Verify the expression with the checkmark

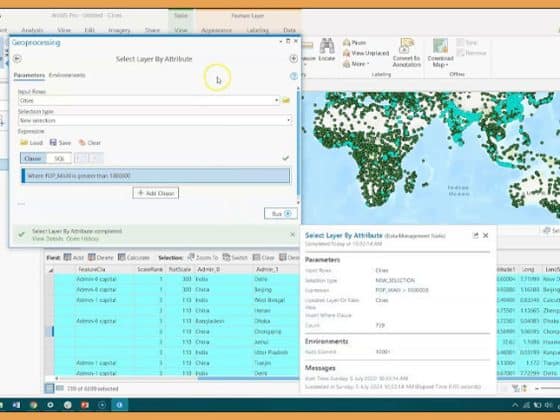pyautogui.click(x=285, y=158)
